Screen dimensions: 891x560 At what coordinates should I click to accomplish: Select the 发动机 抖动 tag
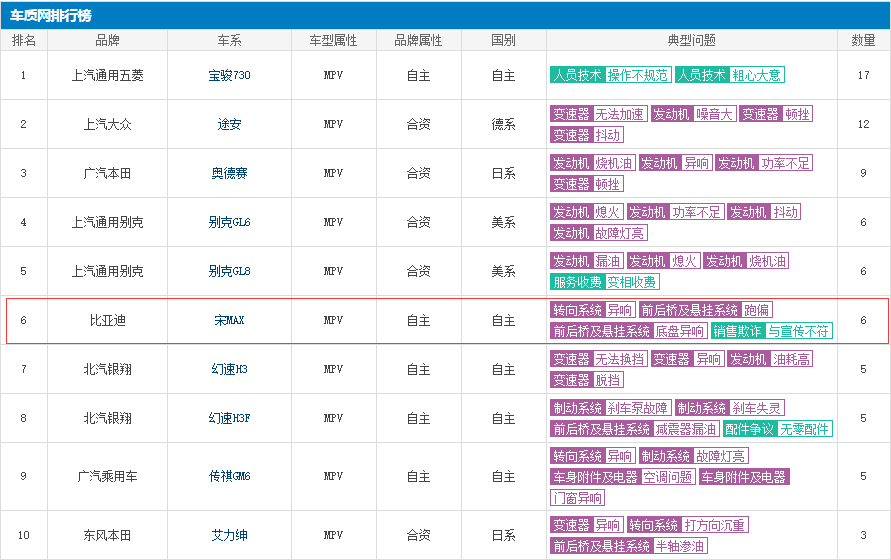point(764,212)
